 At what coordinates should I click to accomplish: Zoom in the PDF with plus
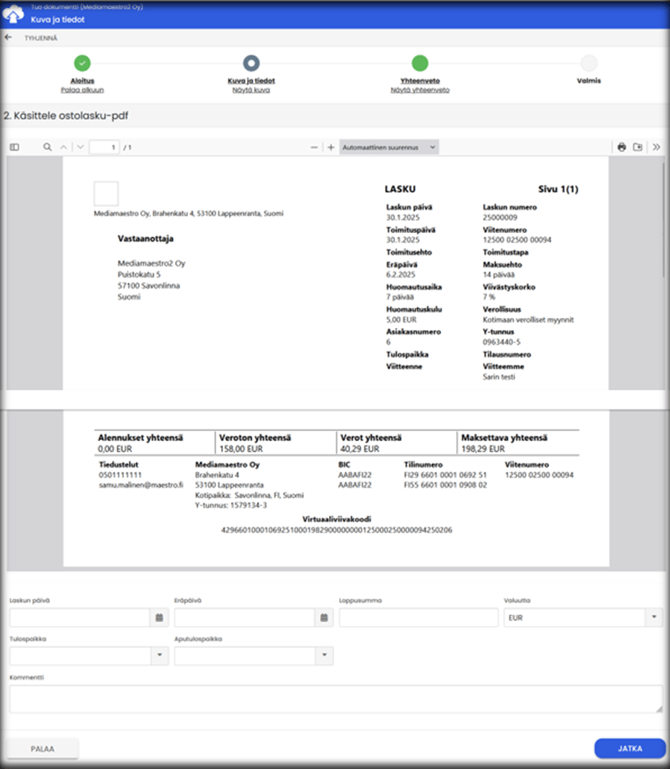tap(331, 147)
